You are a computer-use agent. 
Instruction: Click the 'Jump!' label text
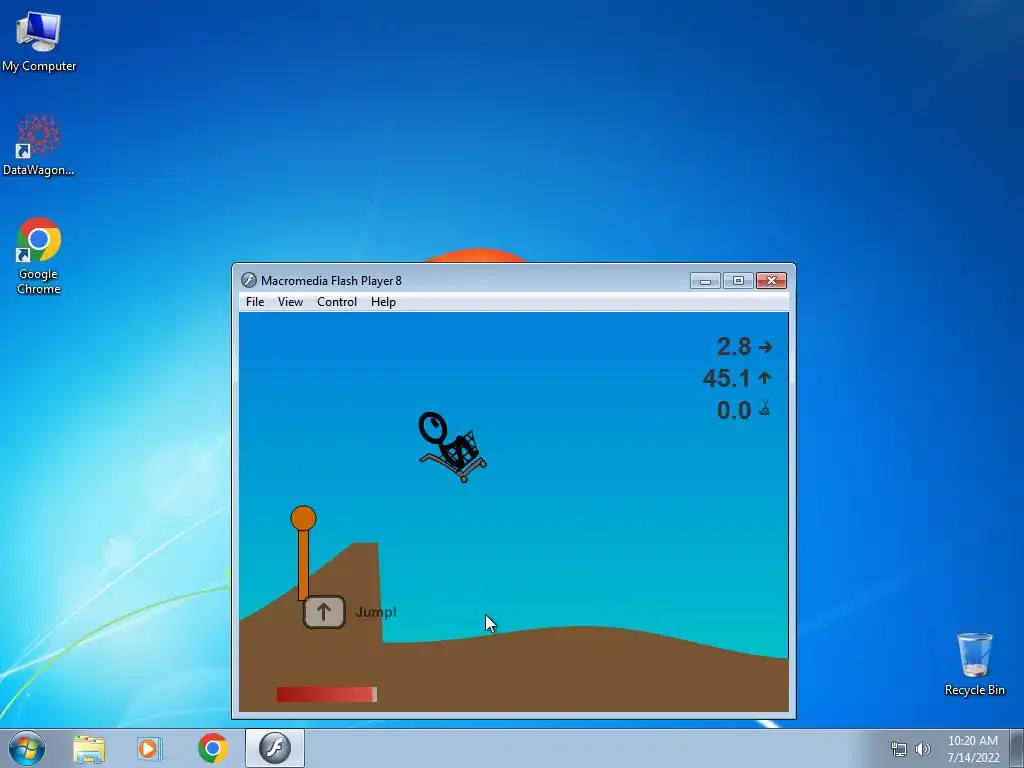[376, 612]
